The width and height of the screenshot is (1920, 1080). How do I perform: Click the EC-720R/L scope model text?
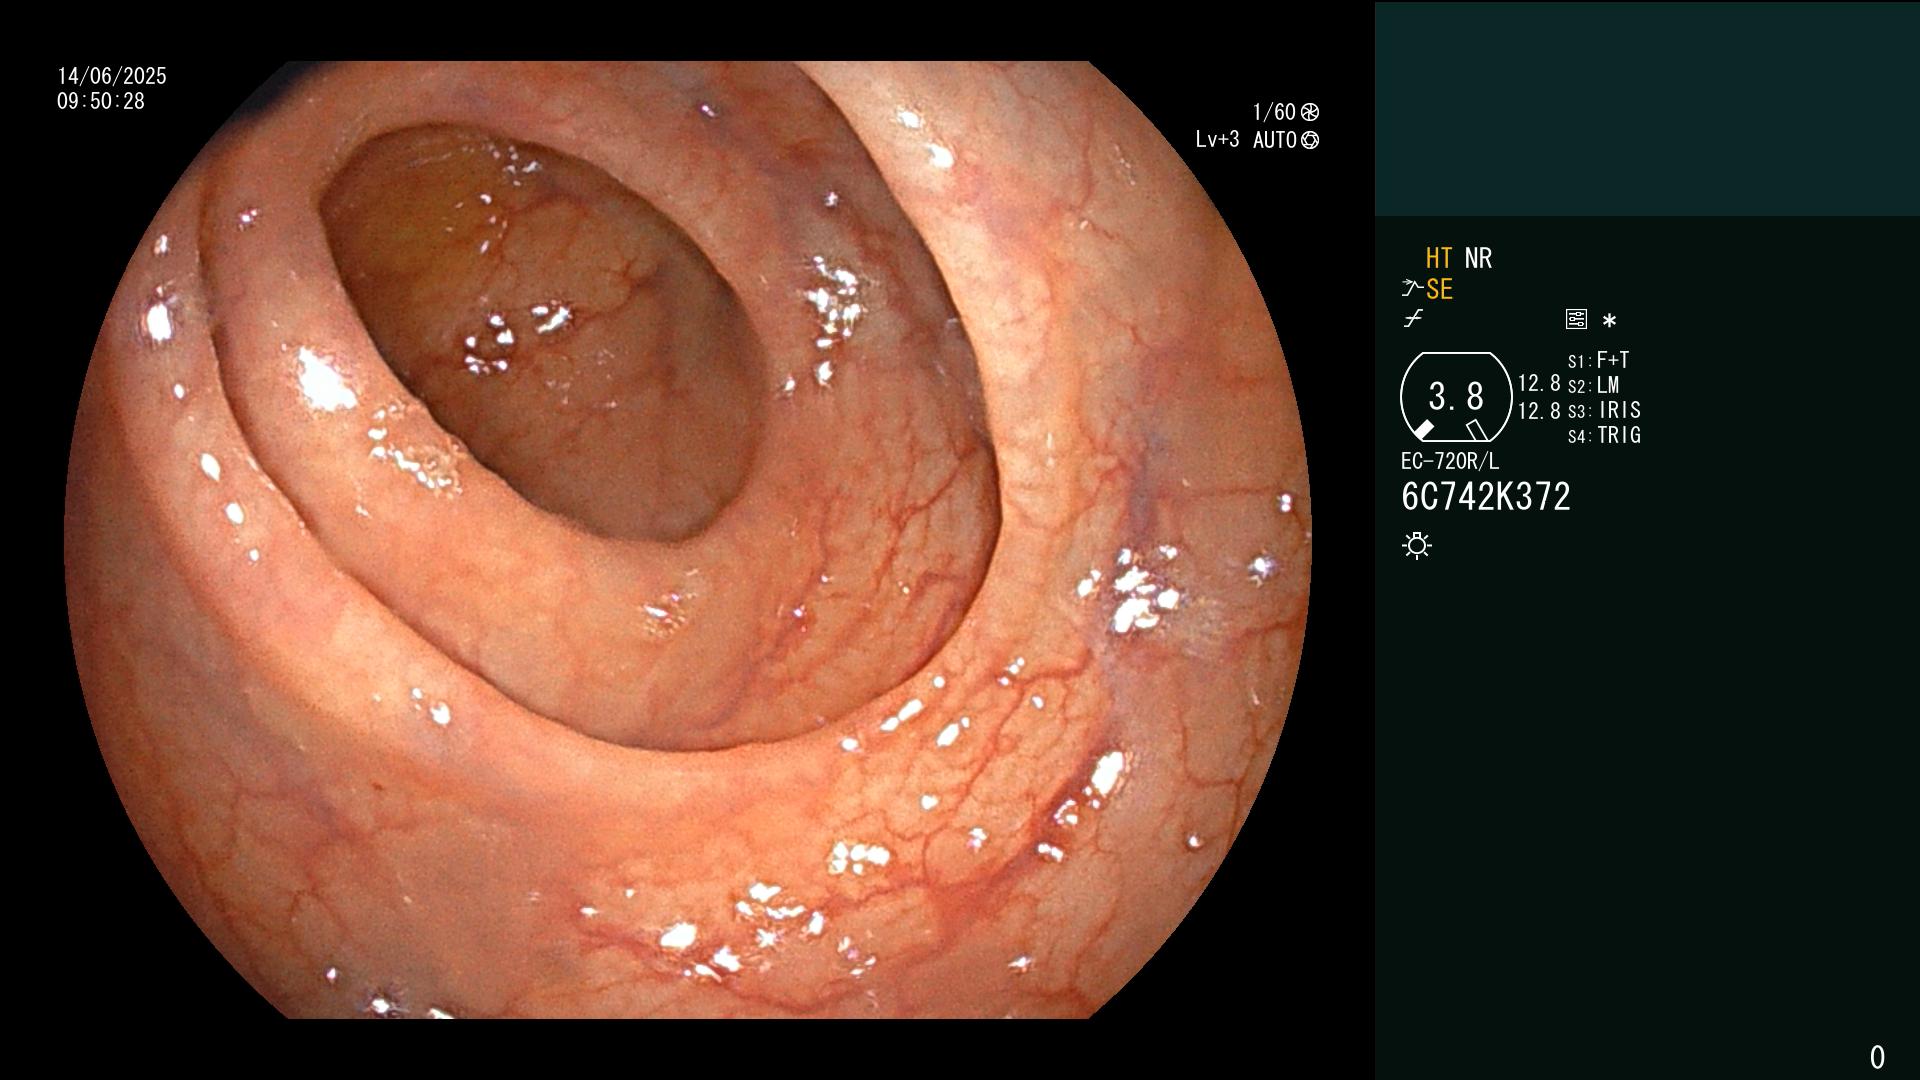[x=1450, y=462]
